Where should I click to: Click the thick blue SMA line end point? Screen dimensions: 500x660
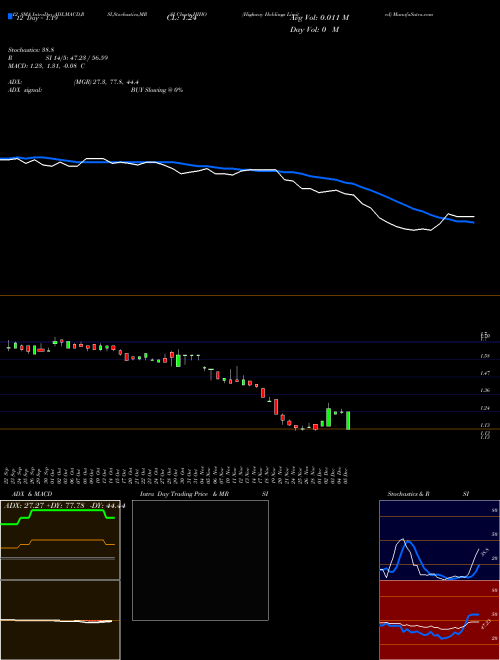click(473, 222)
